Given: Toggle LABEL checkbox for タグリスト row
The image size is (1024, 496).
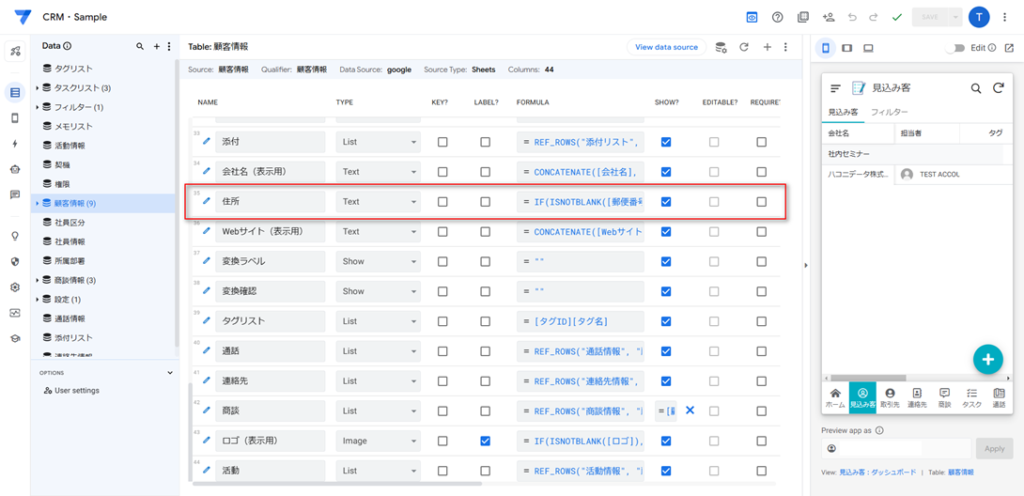Looking at the screenshot, I should pyautogui.click(x=485, y=321).
